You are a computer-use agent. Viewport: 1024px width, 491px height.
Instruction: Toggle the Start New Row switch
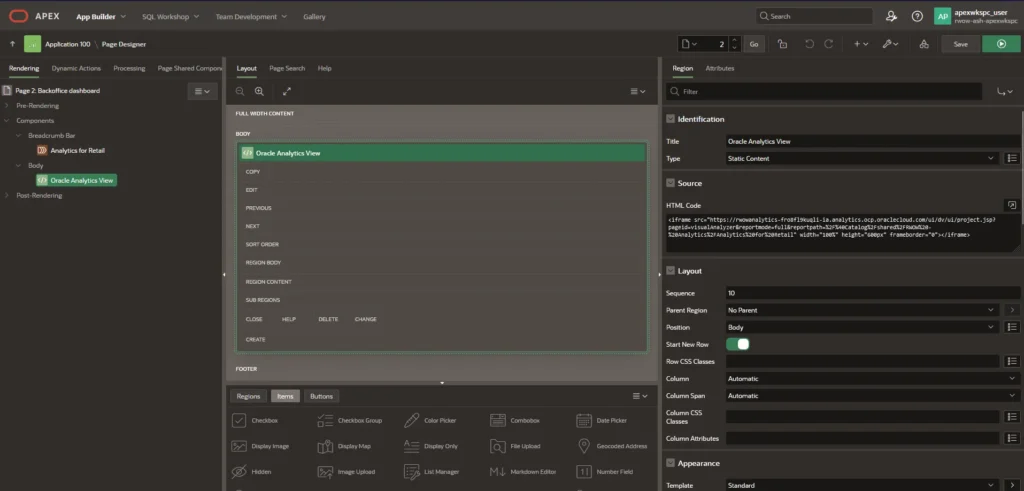[x=737, y=344]
